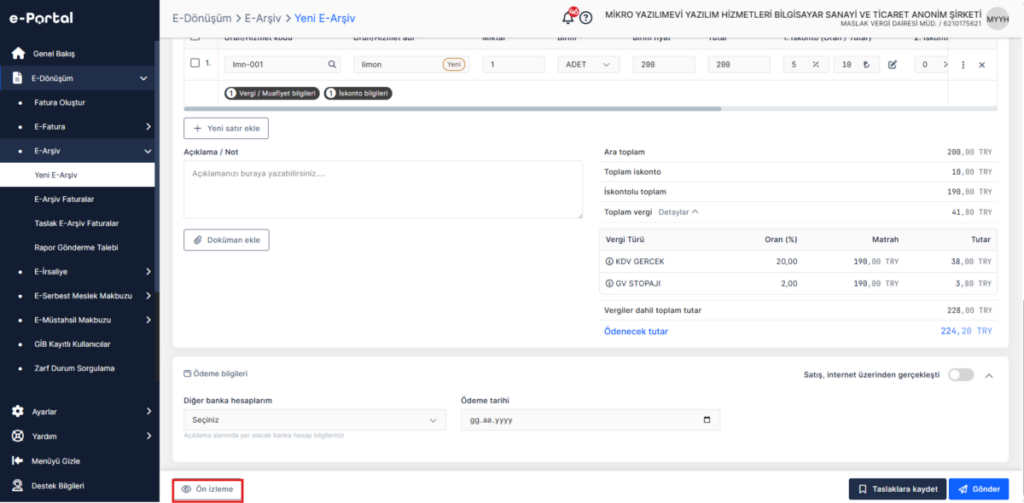Image resolution: width=1024 pixels, height=503 pixels.
Task: Click the currency icon in 1st discount amount
Action: pos(866,65)
